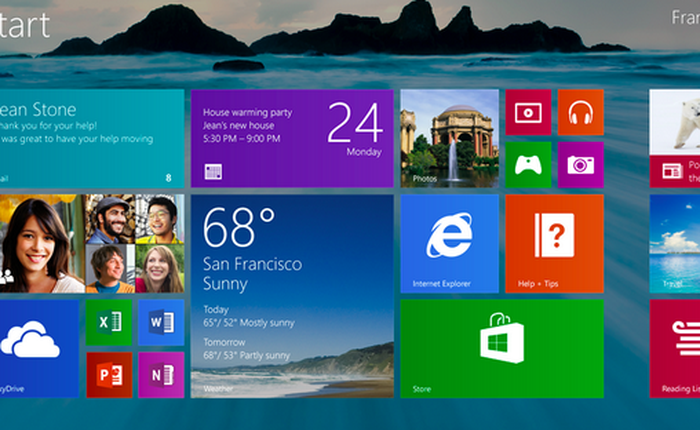Open the People tile with photos
Image resolution: width=700 pixels, height=430 pixels.
coord(92,244)
